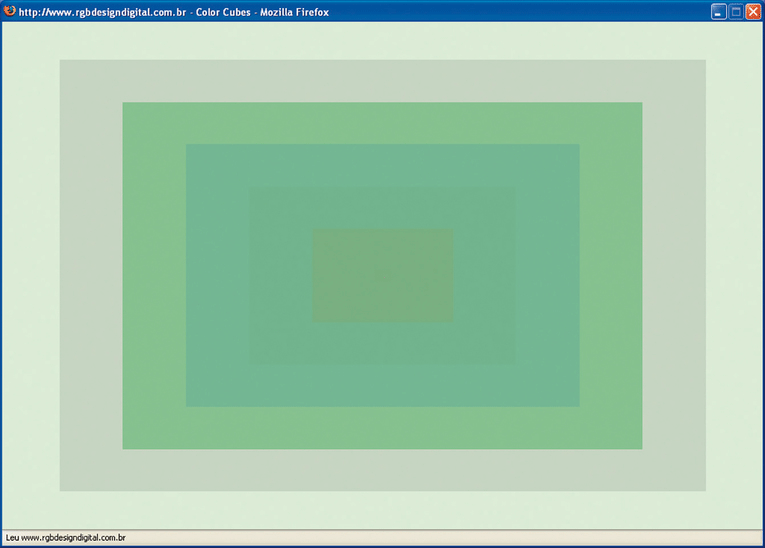
Task: Close the Color Cubes popup window
Action: [x=753, y=12]
